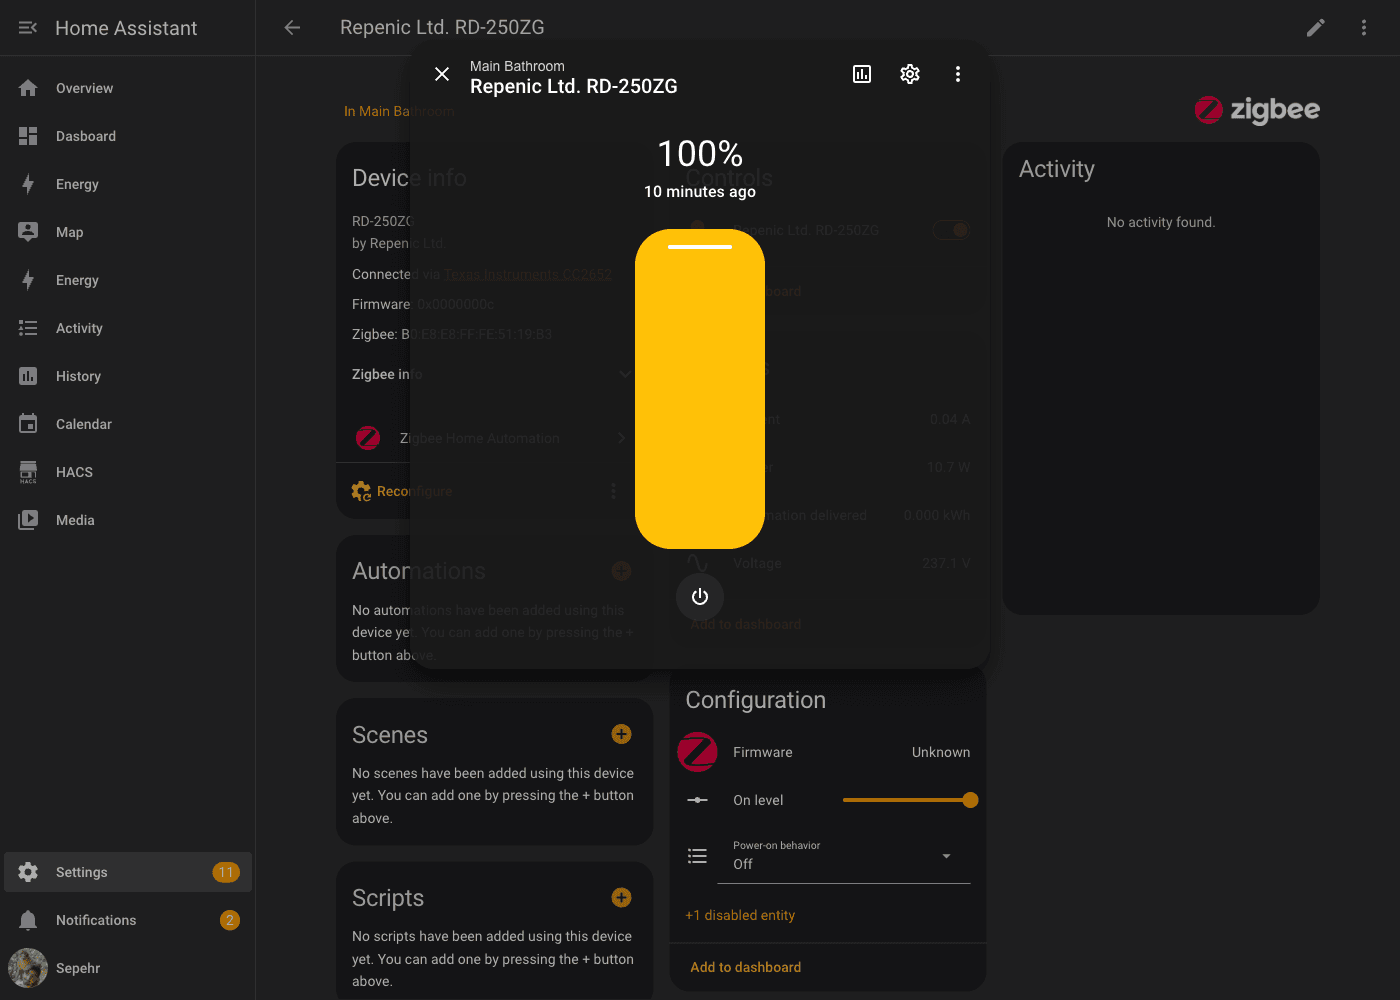The height and width of the screenshot is (1000, 1400).
Task: Add a new automation with plus icon
Action: [x=621, y=570]
